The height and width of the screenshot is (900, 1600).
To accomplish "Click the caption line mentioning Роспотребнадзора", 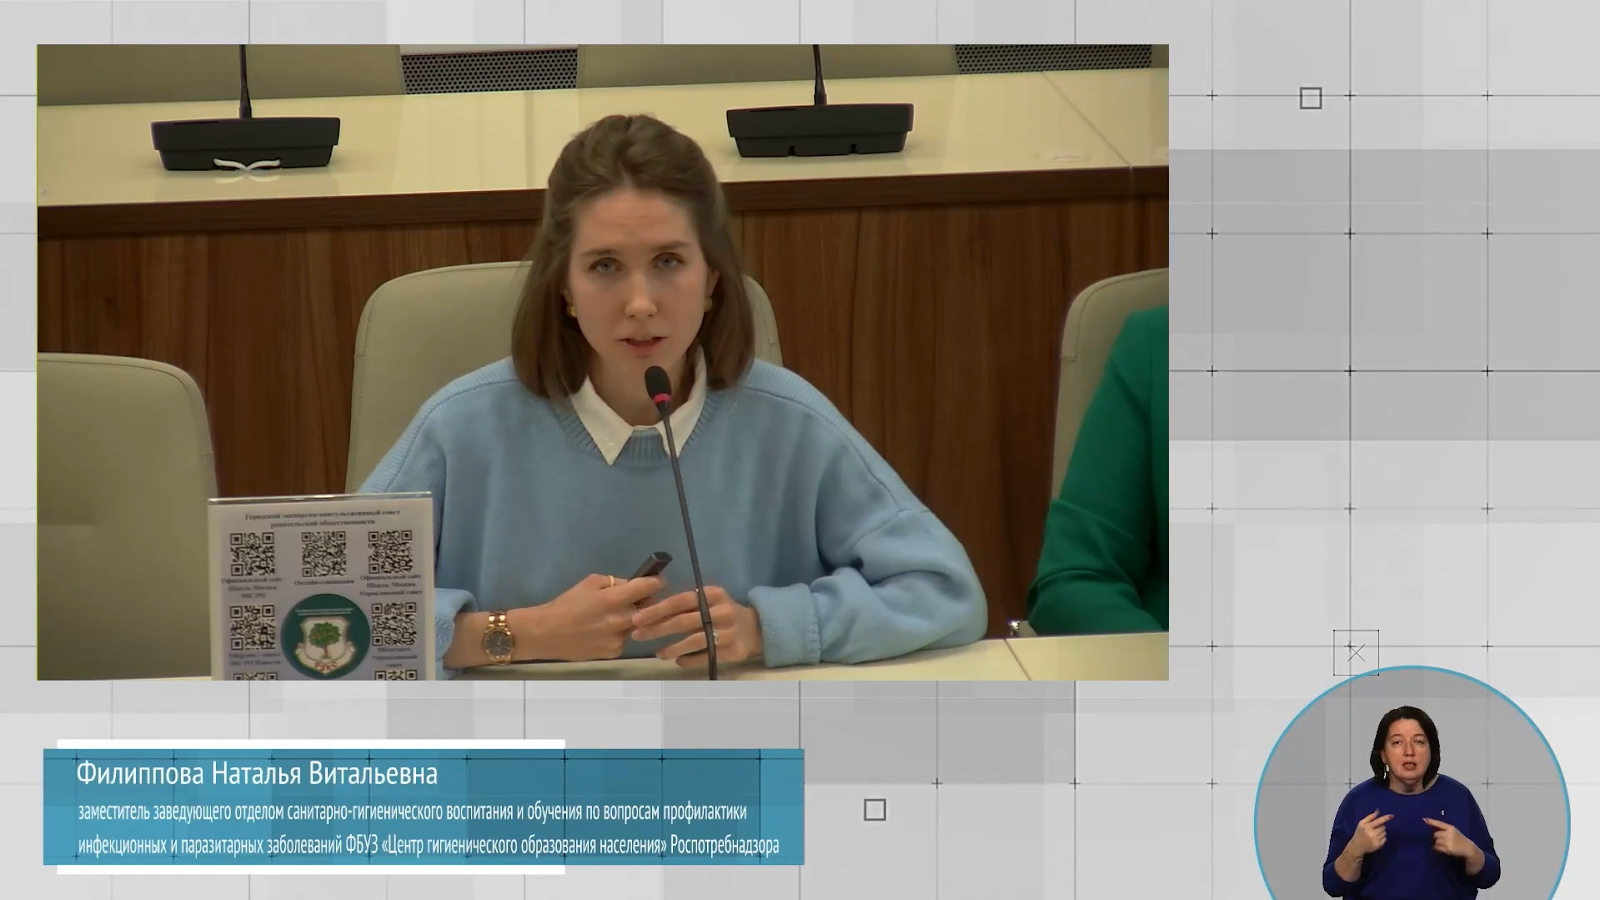I will pos(428,846).
